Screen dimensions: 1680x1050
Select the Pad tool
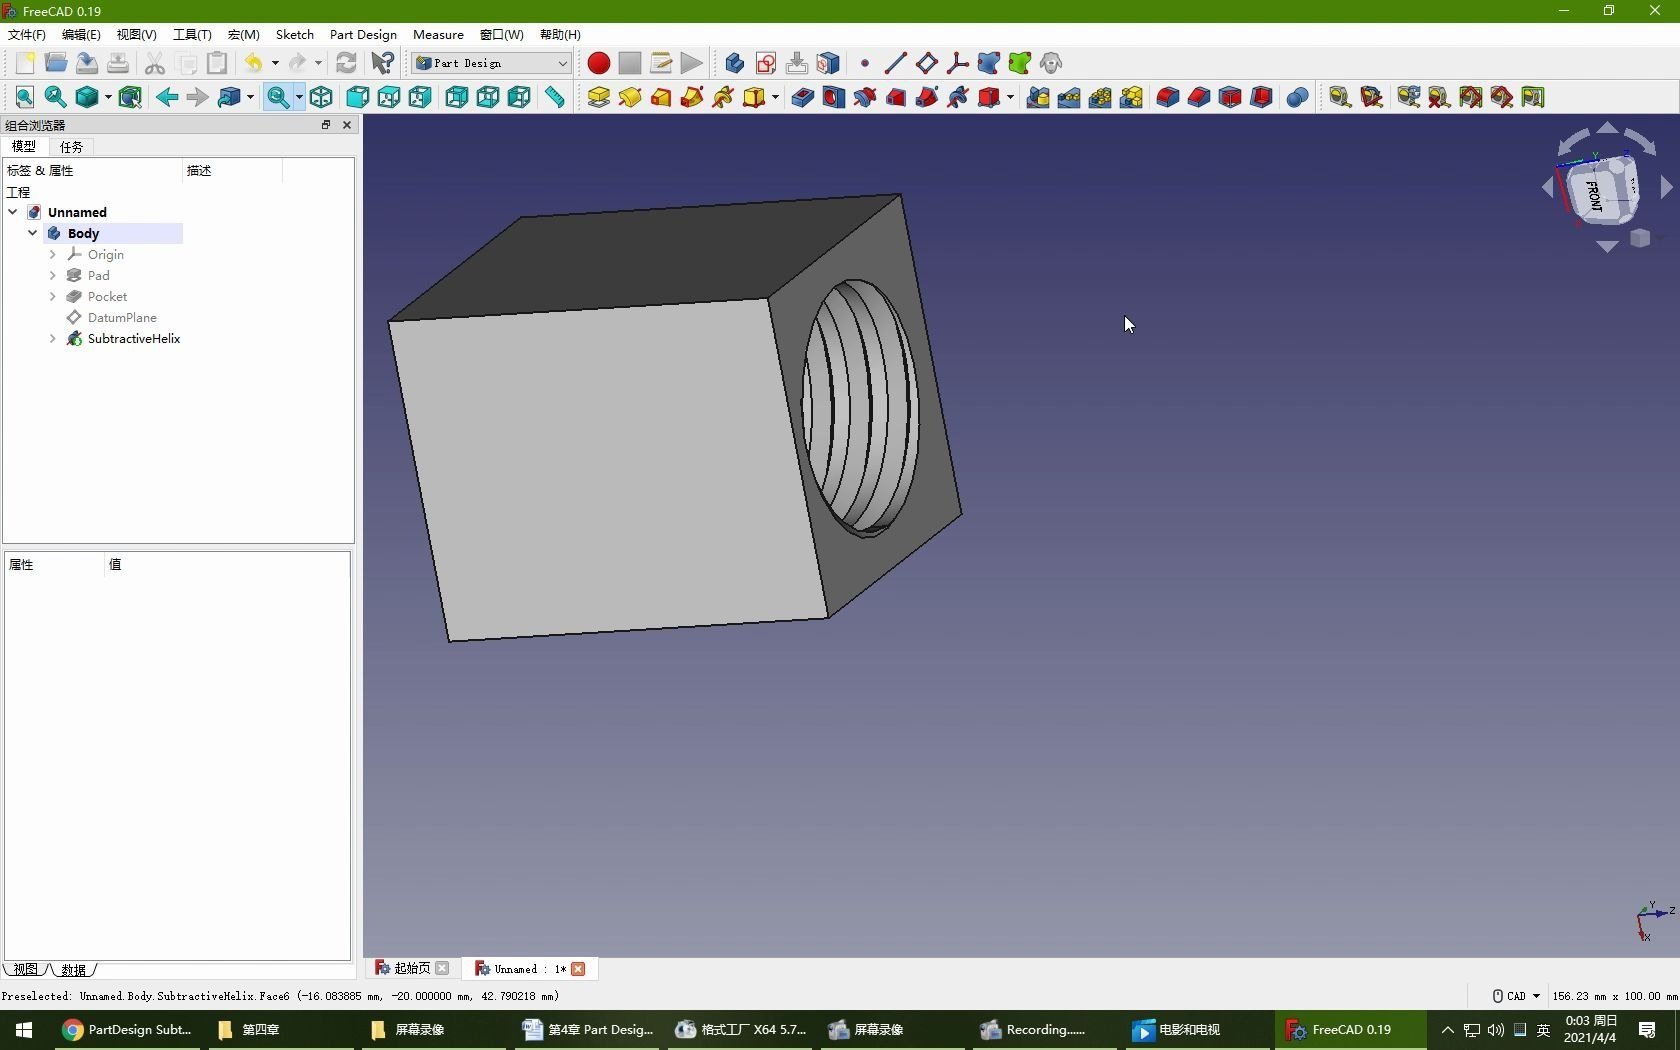[598, 97]
